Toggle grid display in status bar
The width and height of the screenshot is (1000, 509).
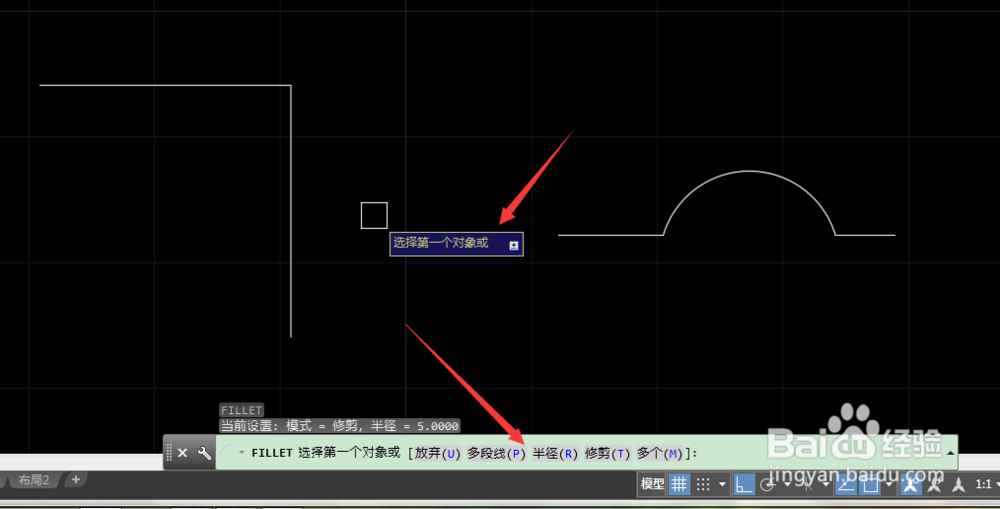(x=679, y=485)
